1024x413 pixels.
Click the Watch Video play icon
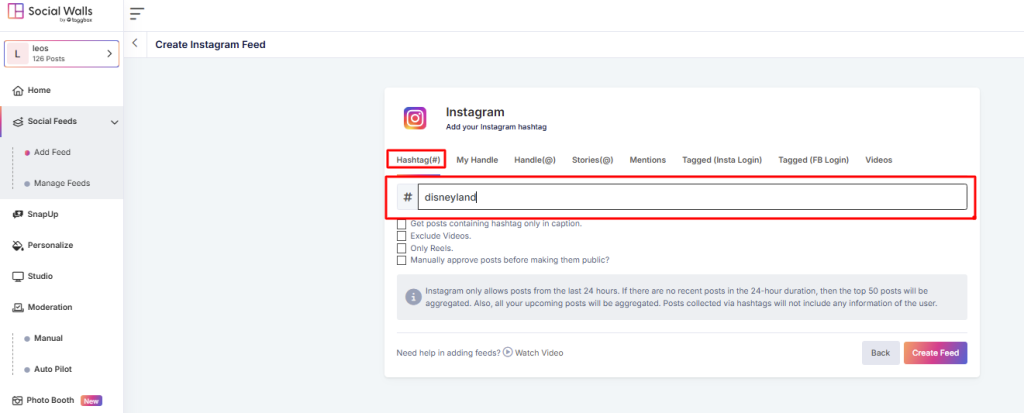pos(508,352)
